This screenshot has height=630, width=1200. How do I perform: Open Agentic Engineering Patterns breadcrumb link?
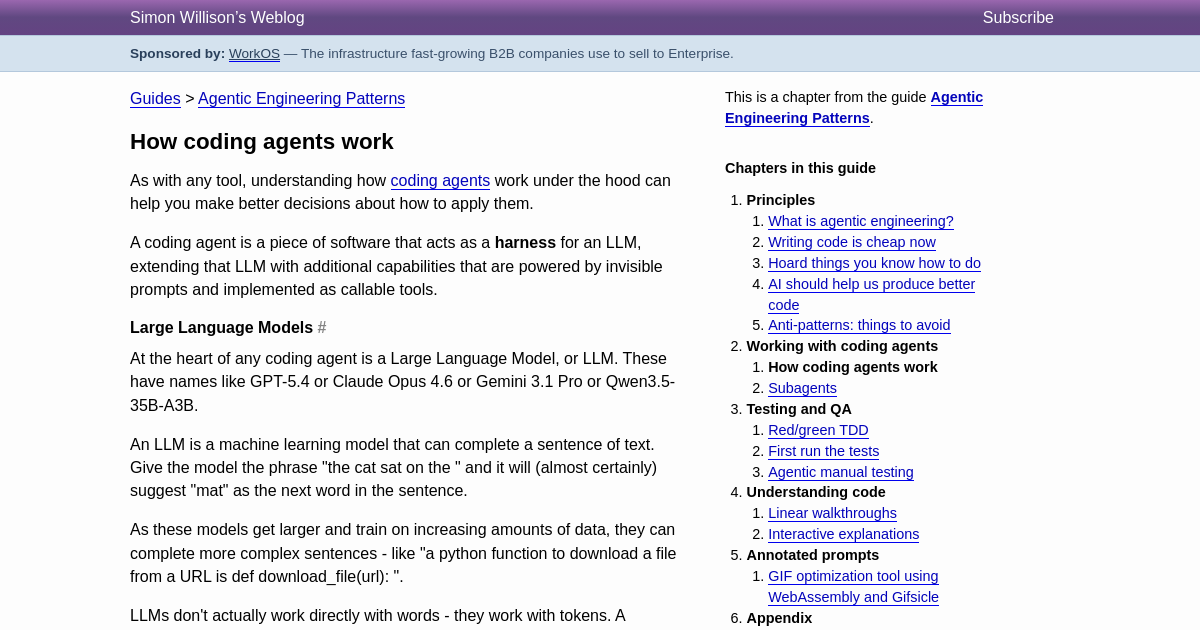[x=301, y=99]
